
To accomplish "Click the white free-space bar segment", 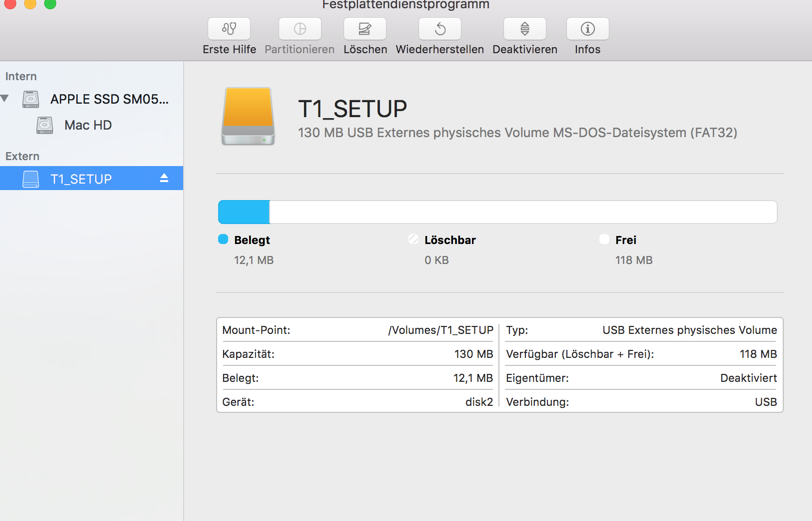I will click(x=523, y=212).
